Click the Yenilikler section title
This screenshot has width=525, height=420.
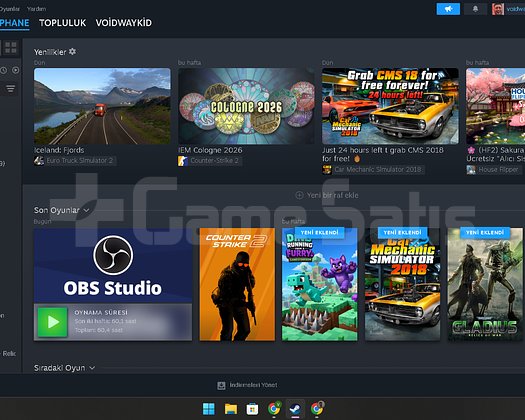click(x=50, y=52)
